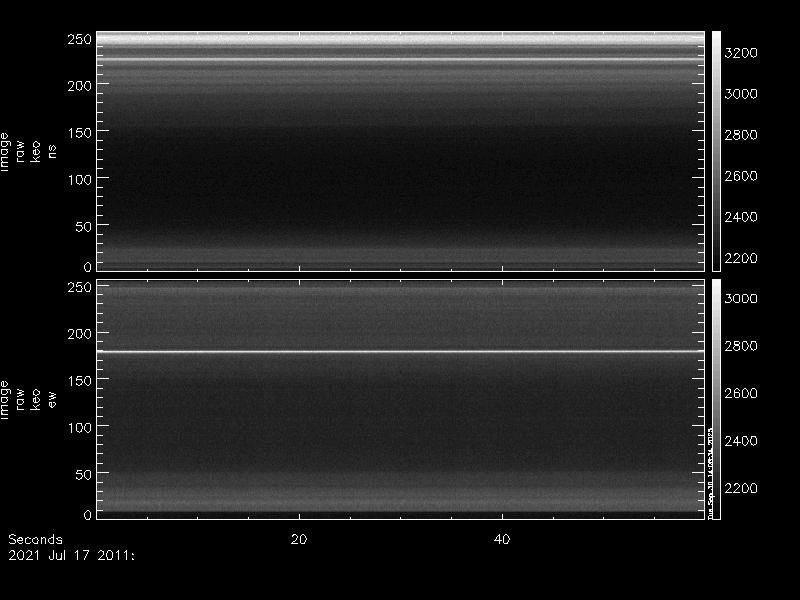Click the 'Seconds' x-axis label

35,539
